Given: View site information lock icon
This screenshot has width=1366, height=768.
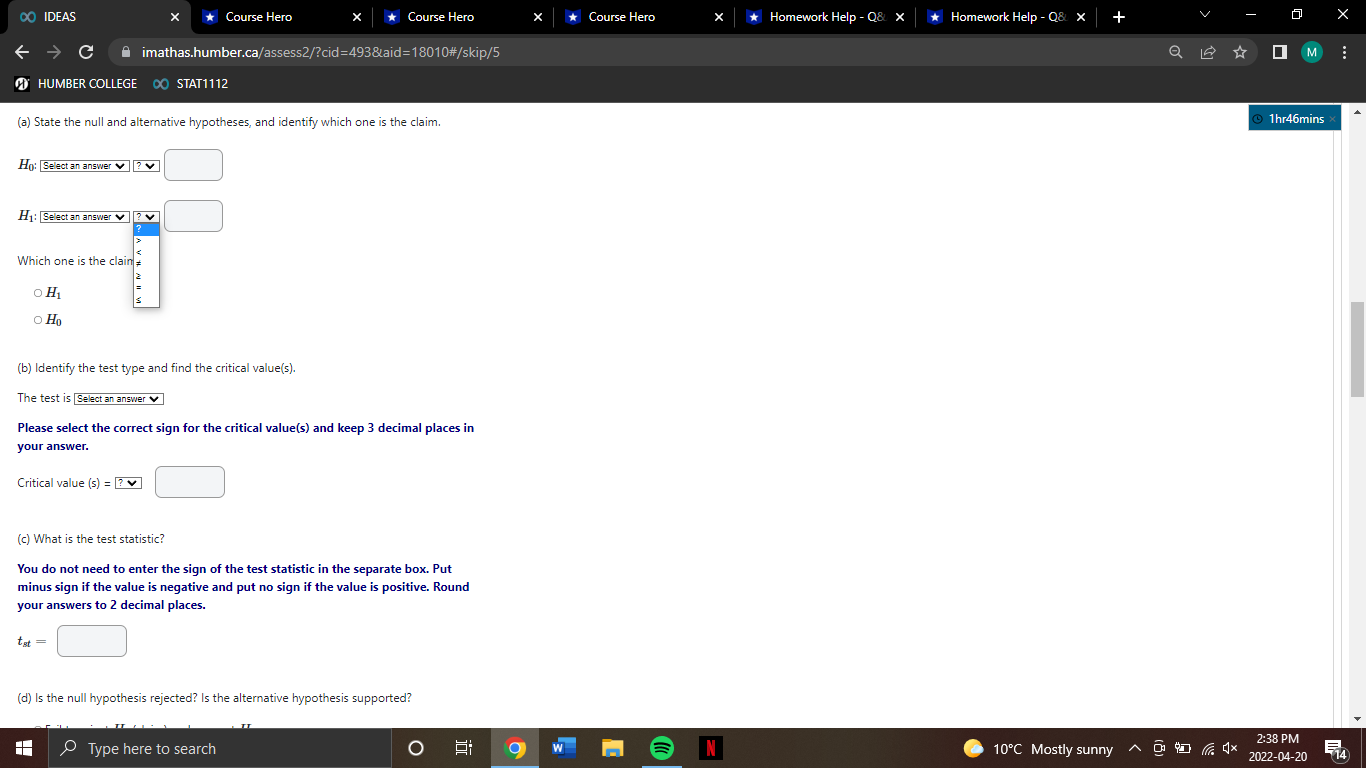Looking at the screenshot, I should [127, 52].
